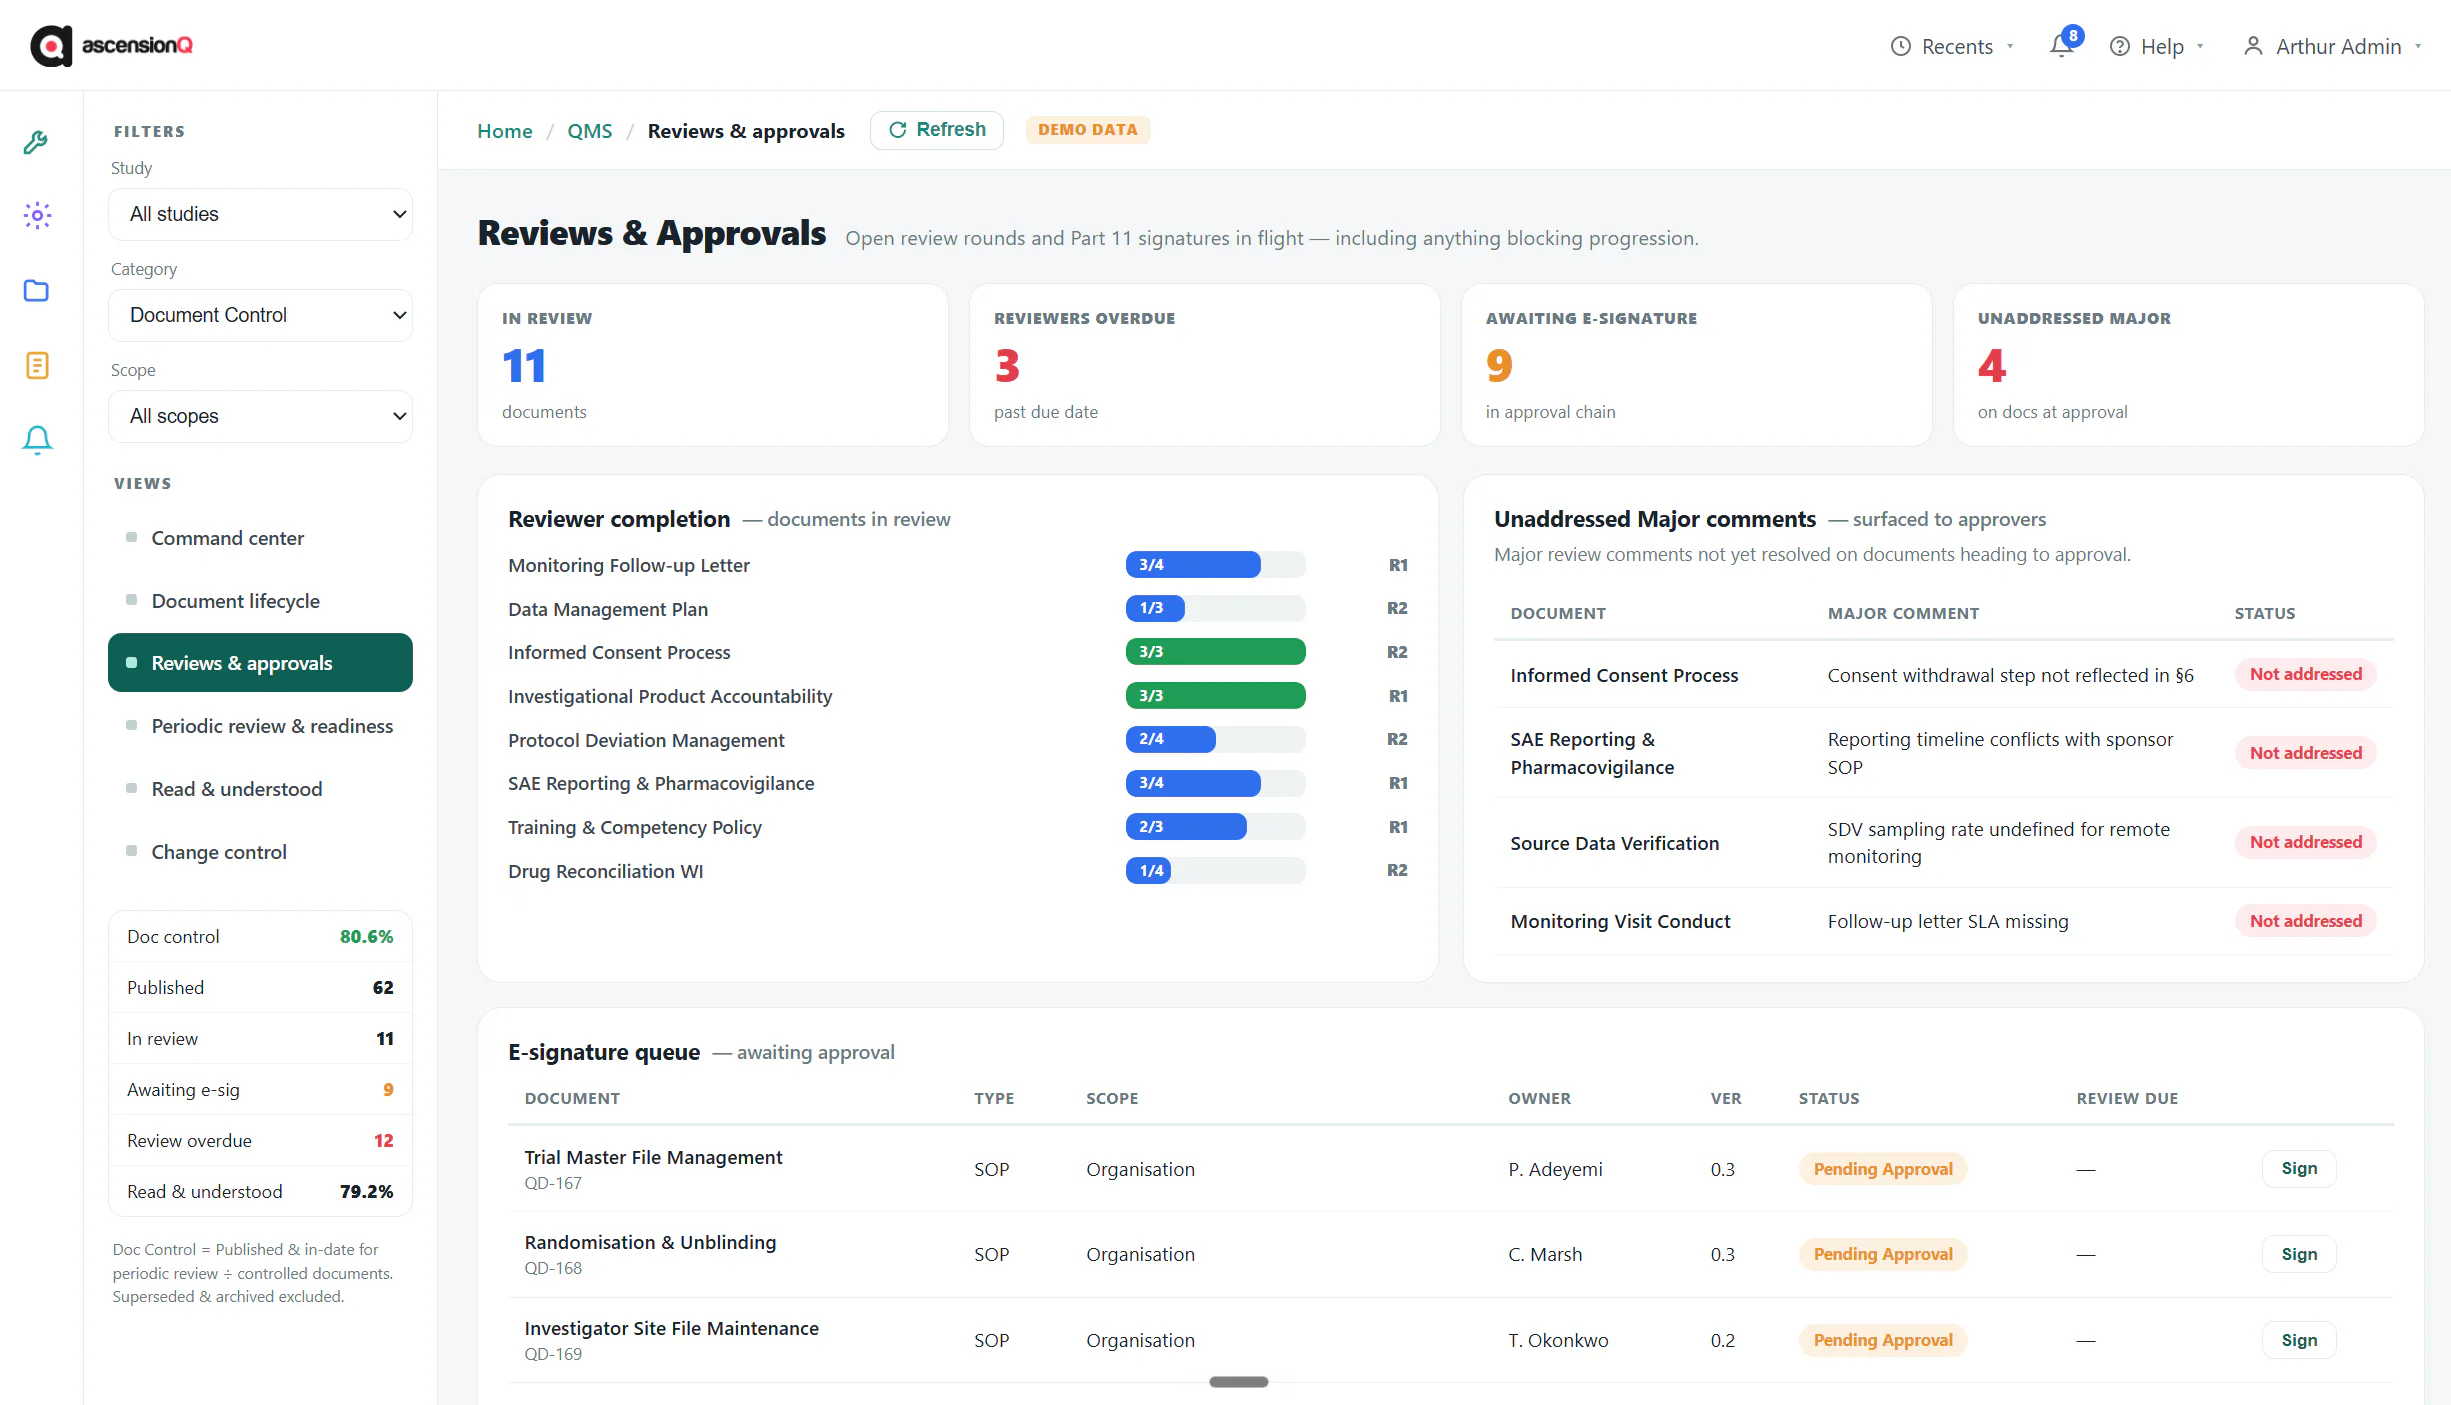Open the Category dropdown showing Document Control
Image resolution: width=2451 pixels, height=1405 pixels.
point(260,315)
